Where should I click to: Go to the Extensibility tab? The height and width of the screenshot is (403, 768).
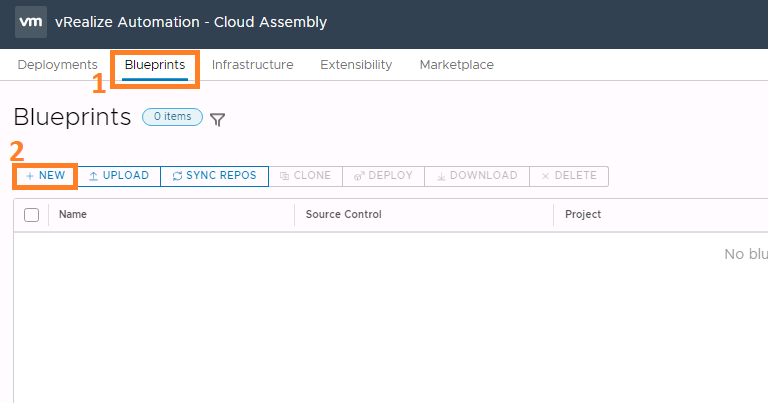pyautogui.click(x=356, y=65)
